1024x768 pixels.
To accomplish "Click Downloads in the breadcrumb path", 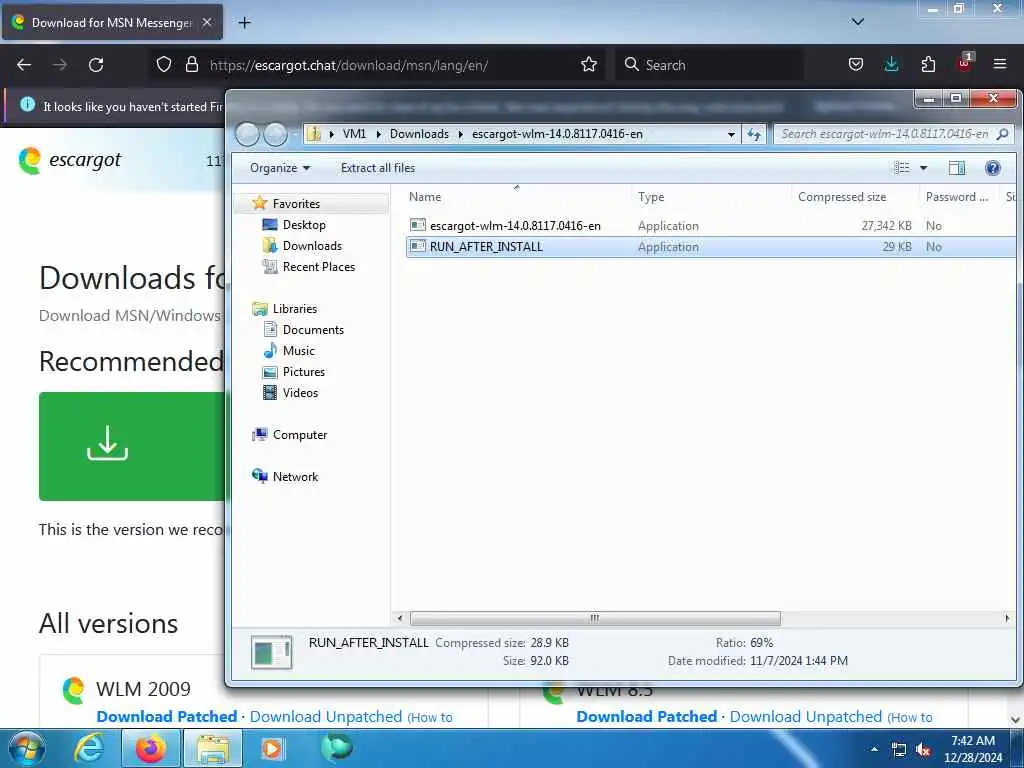I will click(419, 134).
